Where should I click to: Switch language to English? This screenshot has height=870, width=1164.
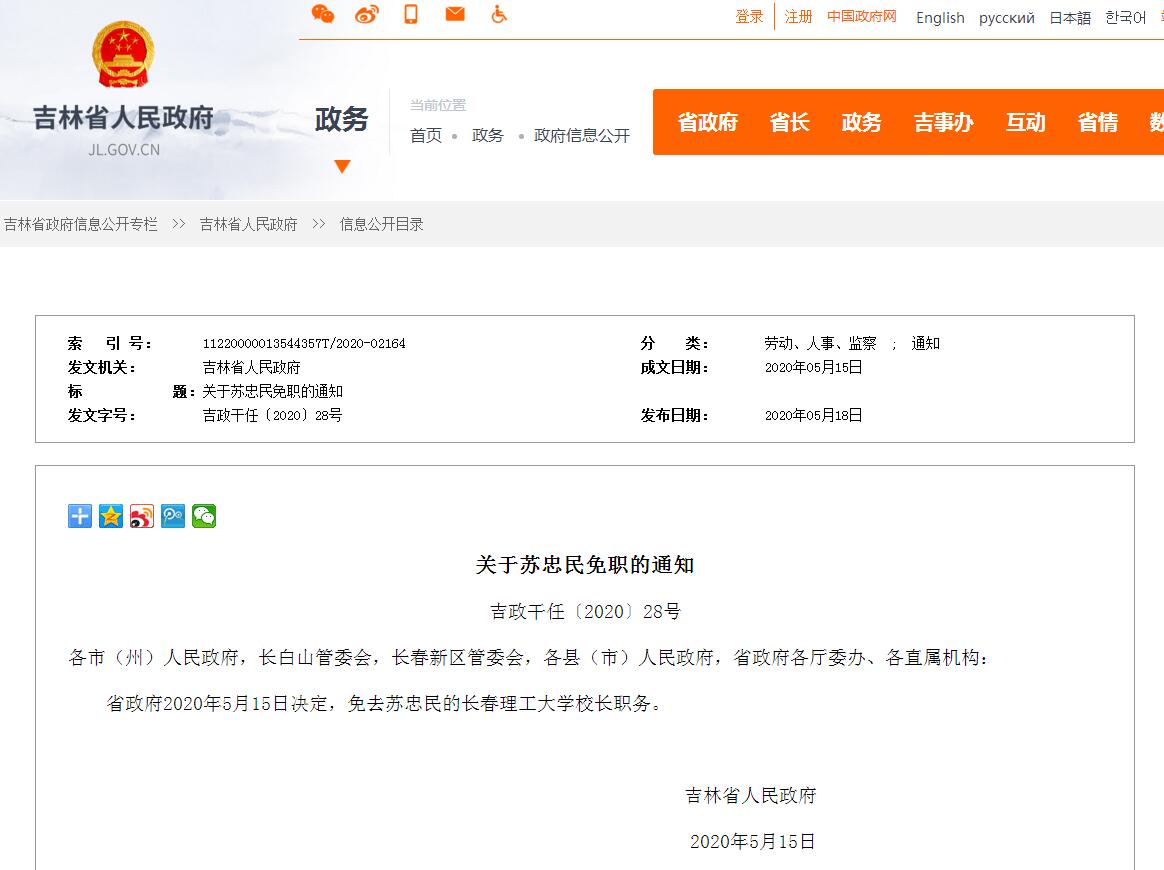pos(940,18)
